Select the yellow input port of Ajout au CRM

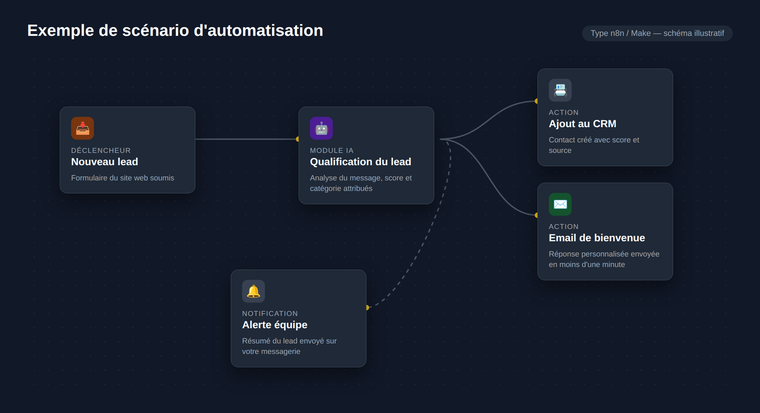(536, 101)
